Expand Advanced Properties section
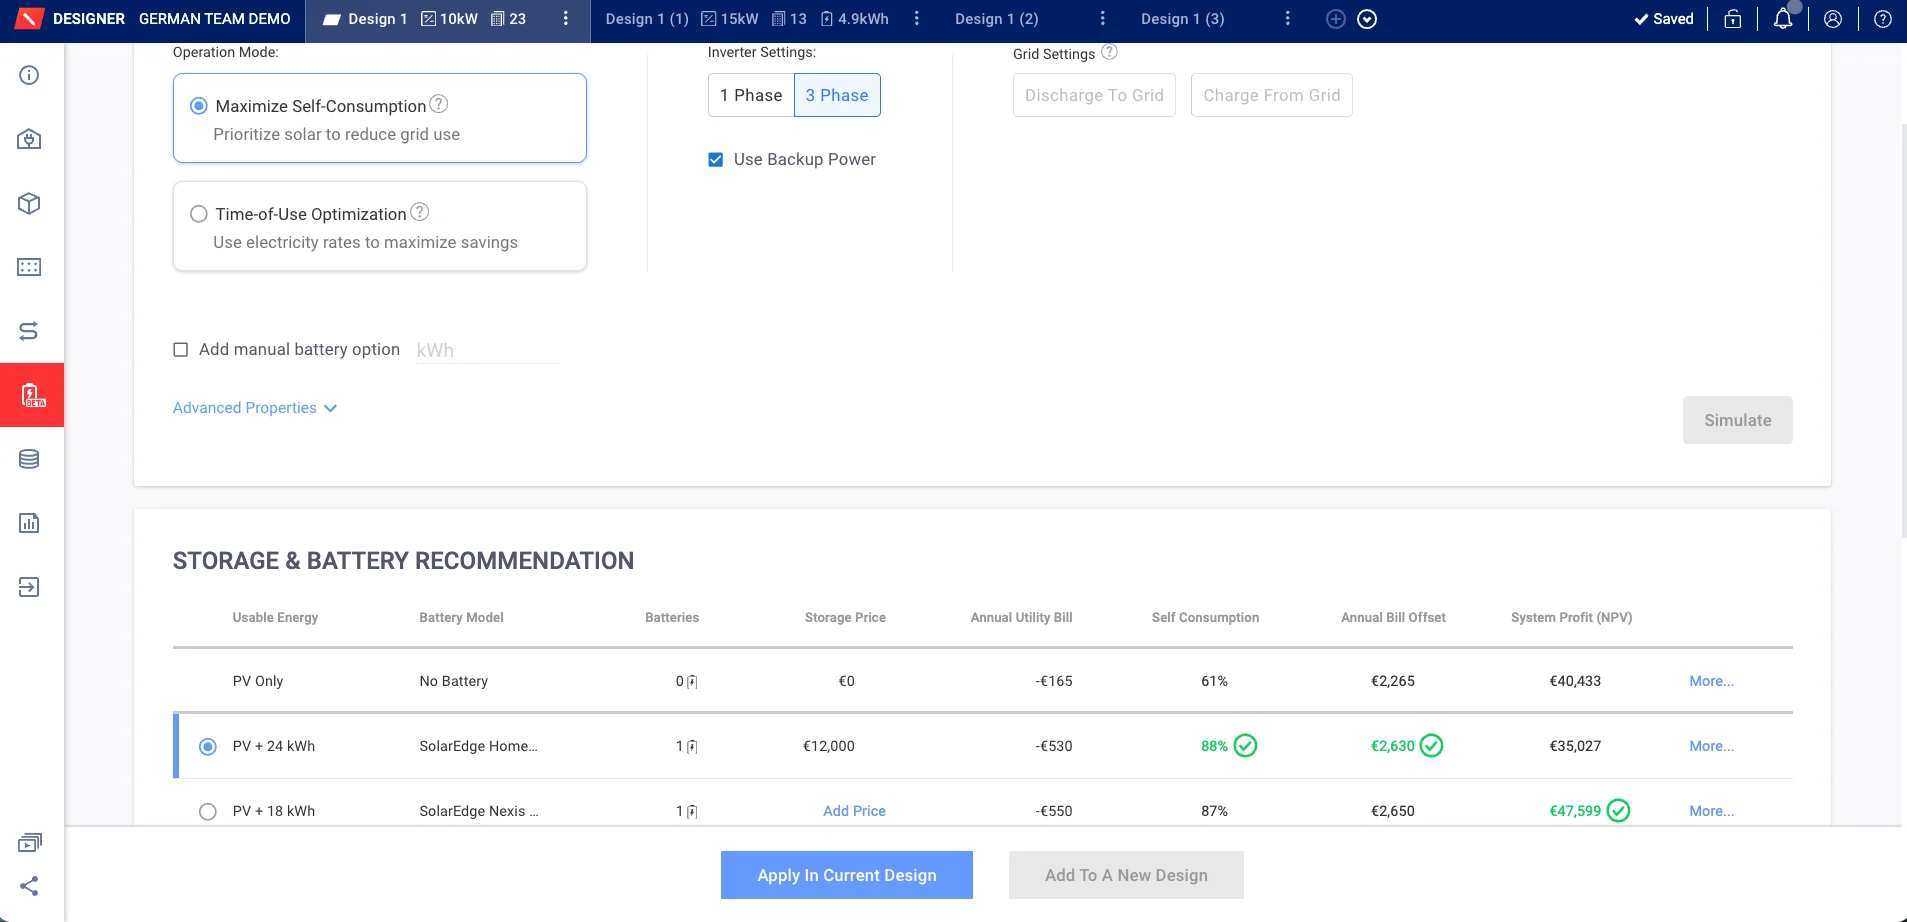 point(255,408)
